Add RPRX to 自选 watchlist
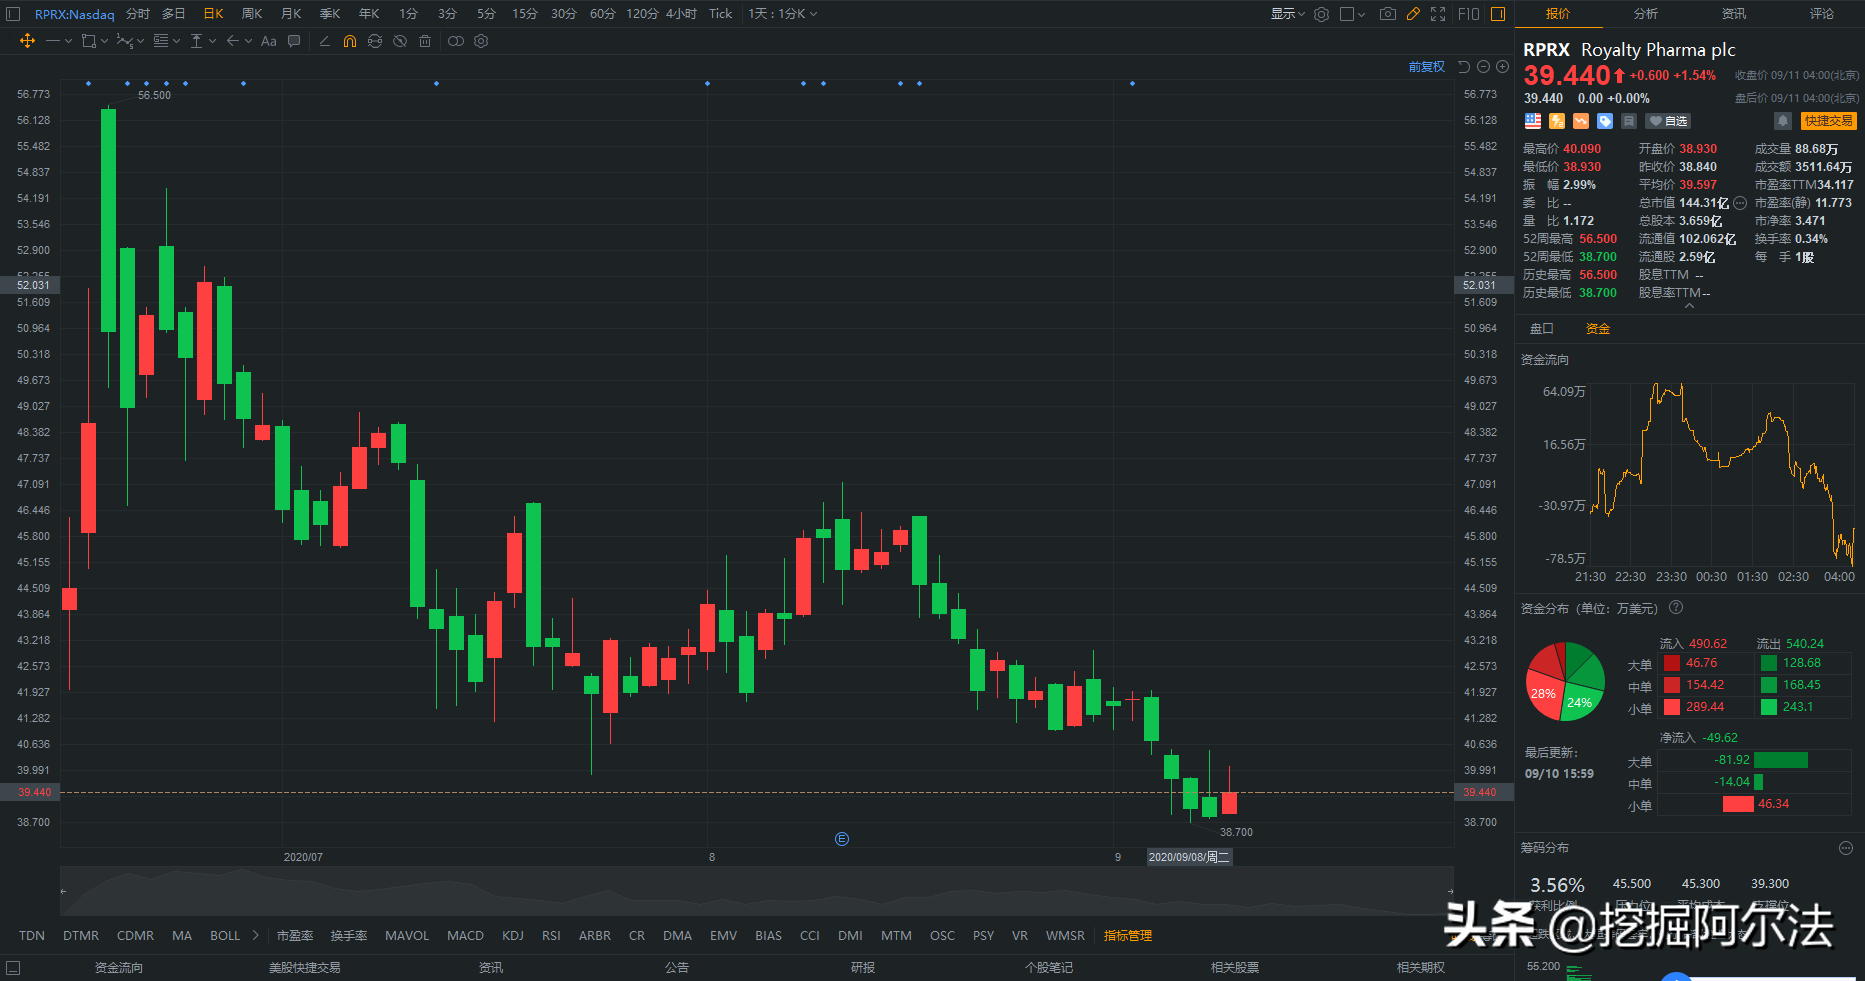The height and width of the screenshot is (981, 1865). pos(1668,121)
